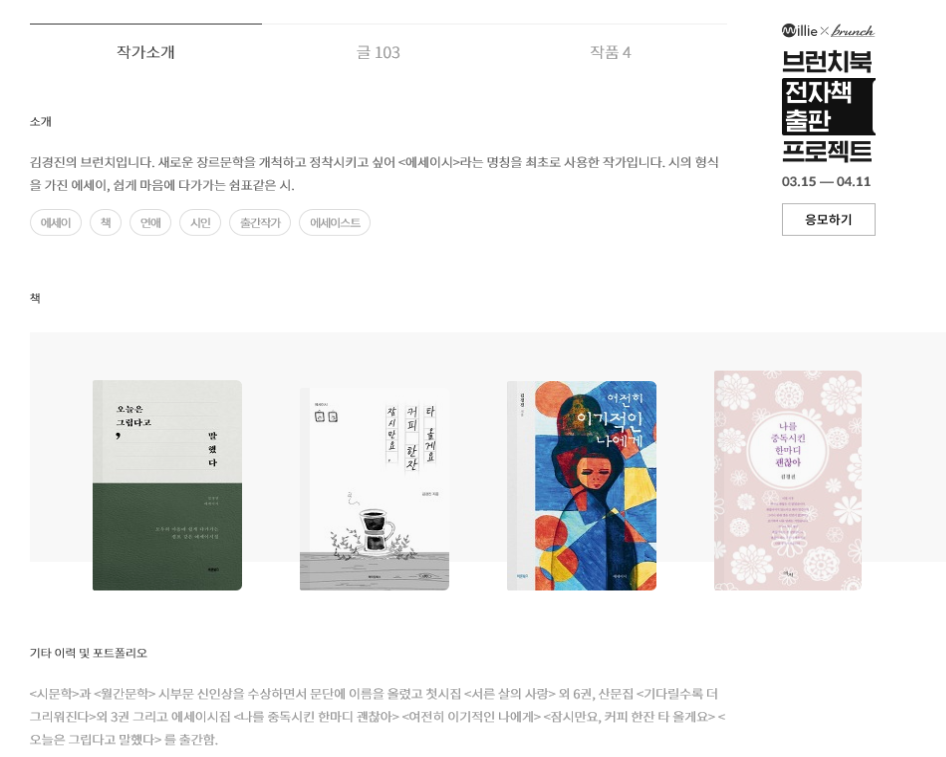Click the 에세이스트 keyword tag

[335, 223]
